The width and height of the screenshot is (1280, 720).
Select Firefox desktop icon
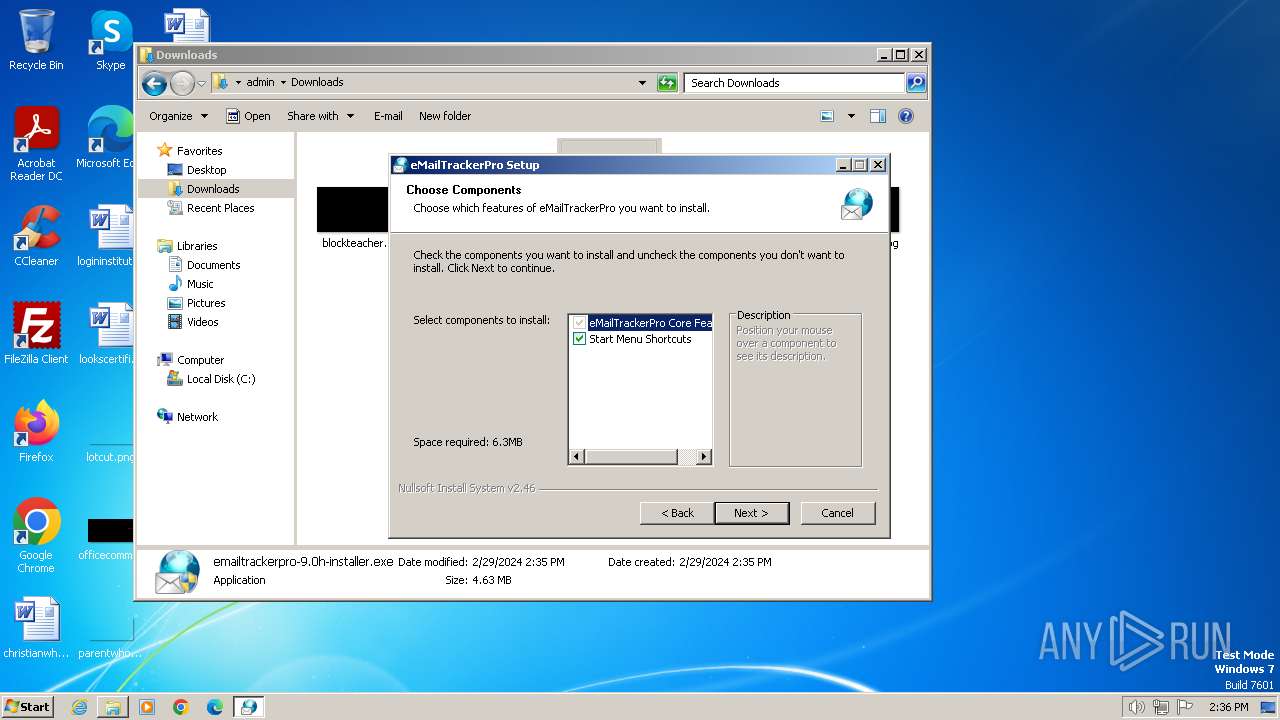point(36,432)
